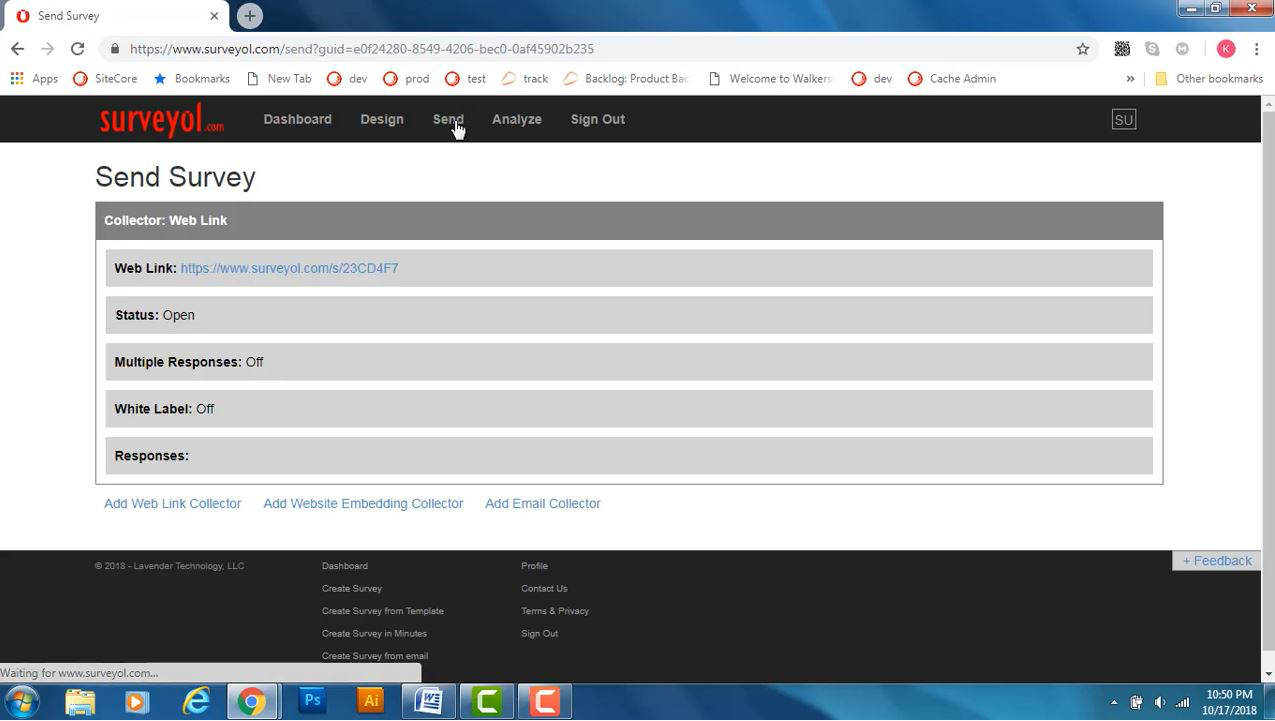Open the Backlog: Product bookmark
Image resolution: width=1275 pixels, height=721 pixels.
(x=626, y=79)
